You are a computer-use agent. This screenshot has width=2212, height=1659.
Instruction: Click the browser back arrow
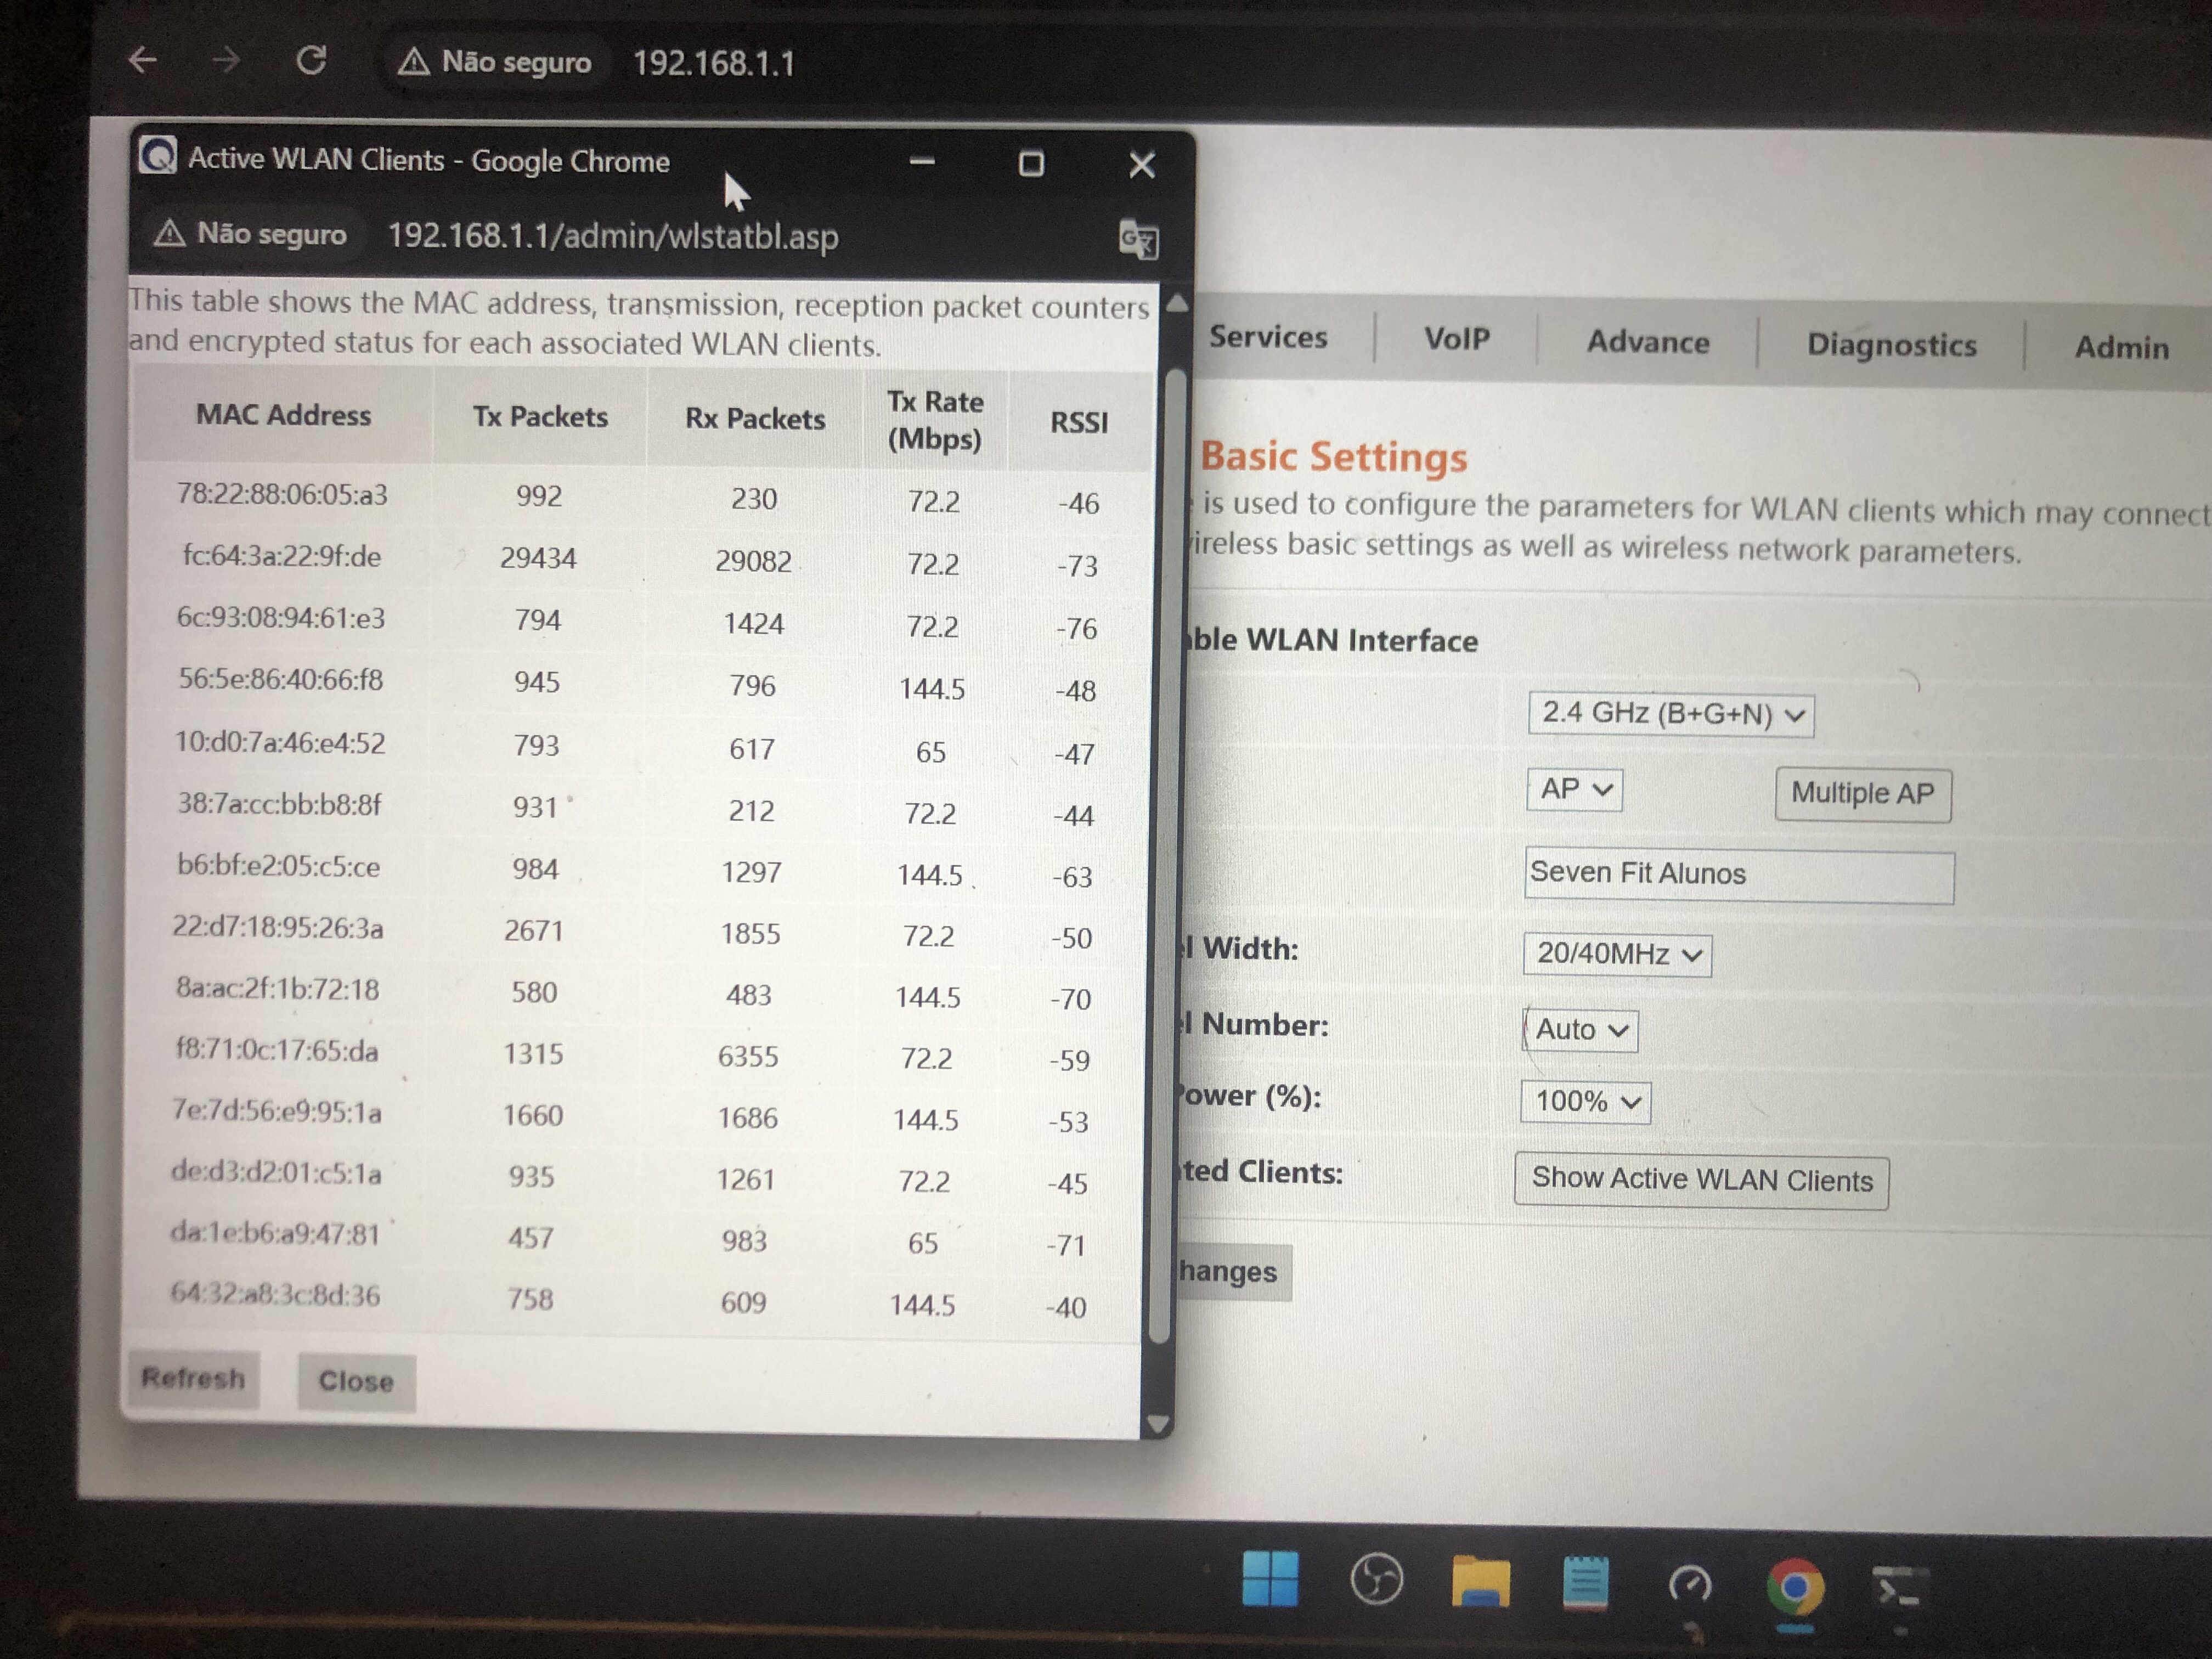(143, 60)
